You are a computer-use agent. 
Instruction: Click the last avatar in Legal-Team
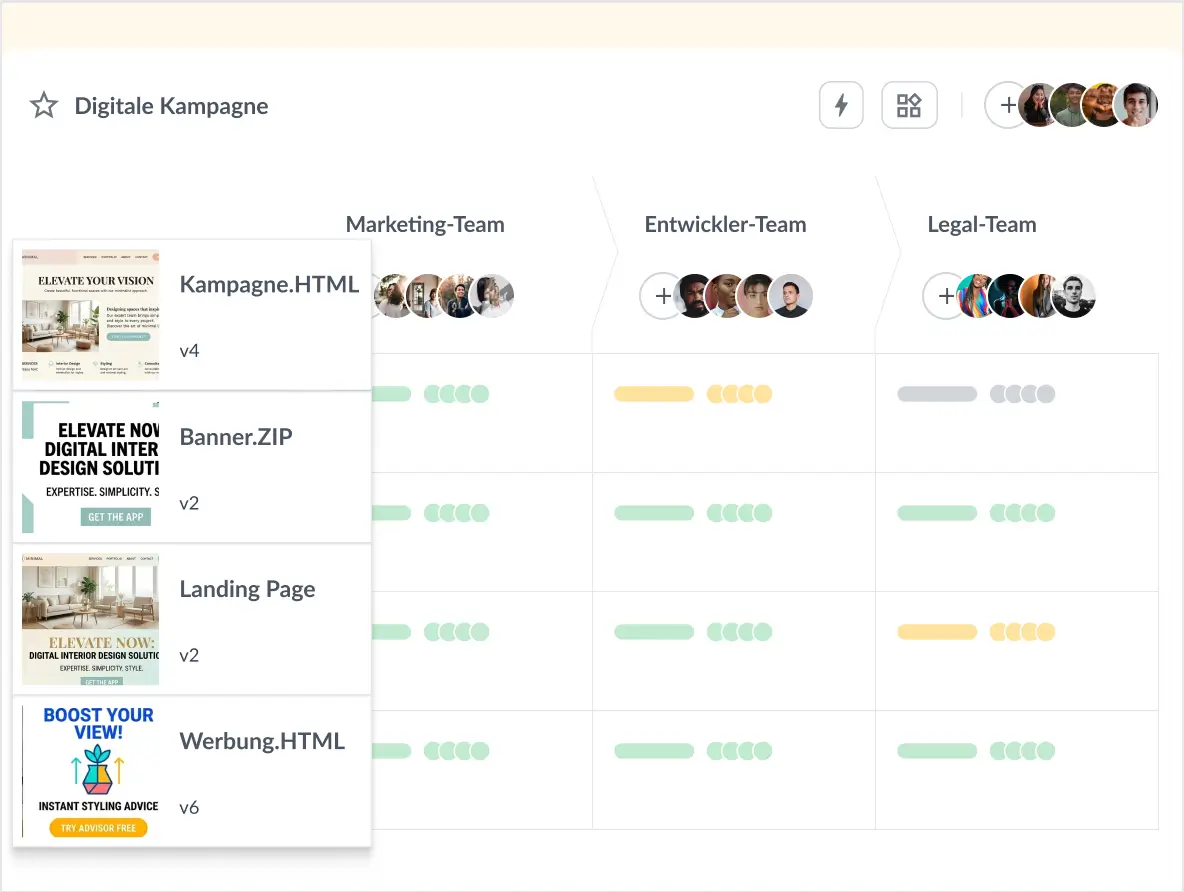(1074, 296)
